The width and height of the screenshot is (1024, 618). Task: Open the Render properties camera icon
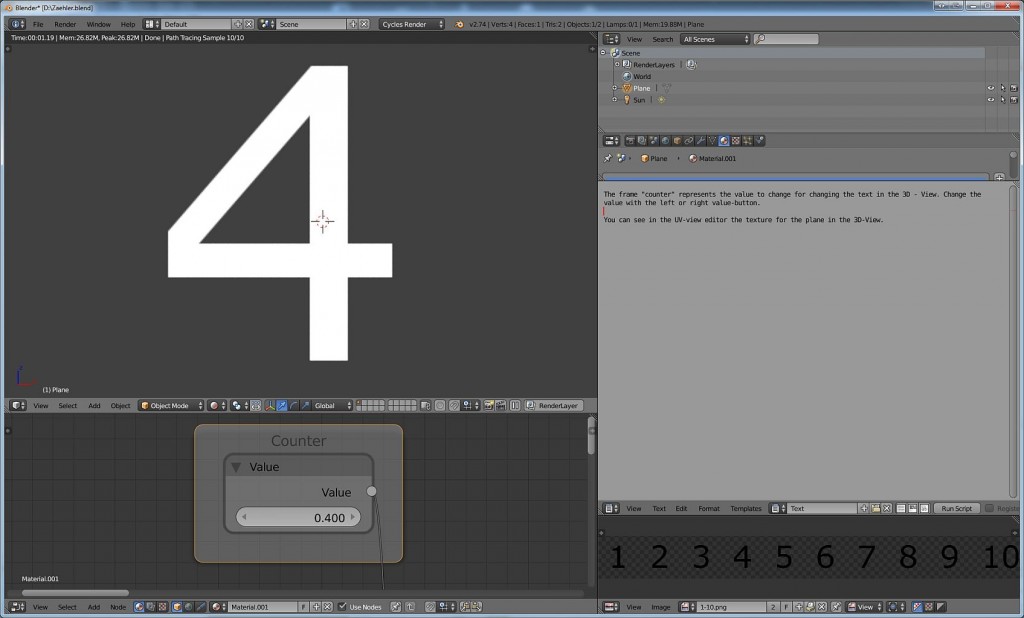[x=630, y=140]
